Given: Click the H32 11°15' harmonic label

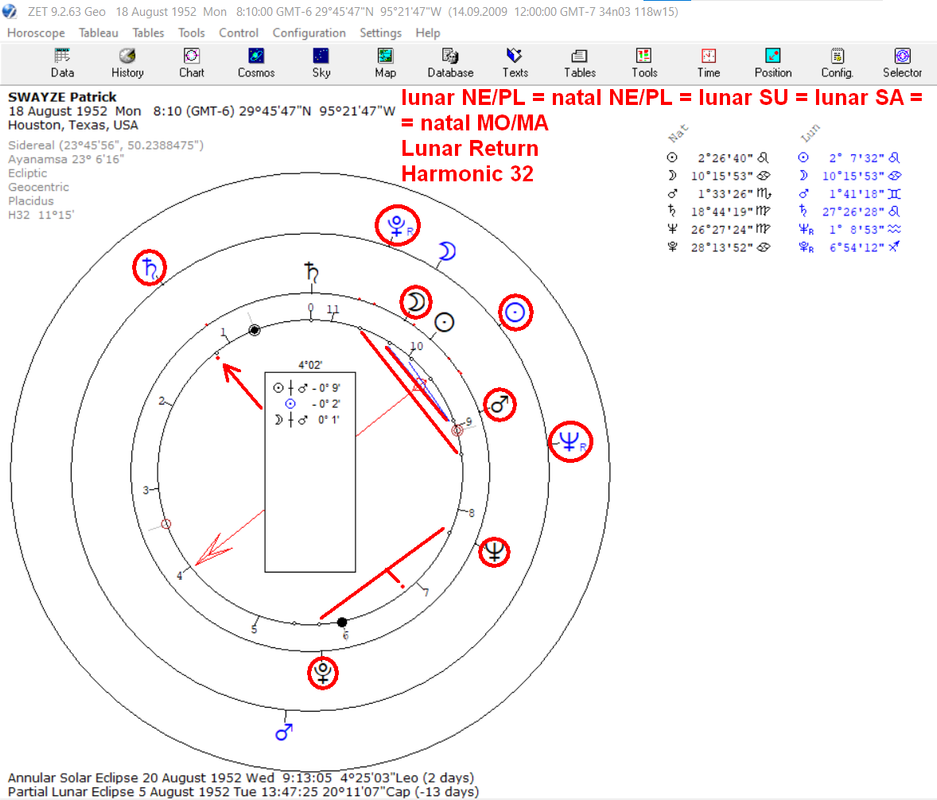Looking at the screenshot, I should pyautogui.click(x=41, y=214).
